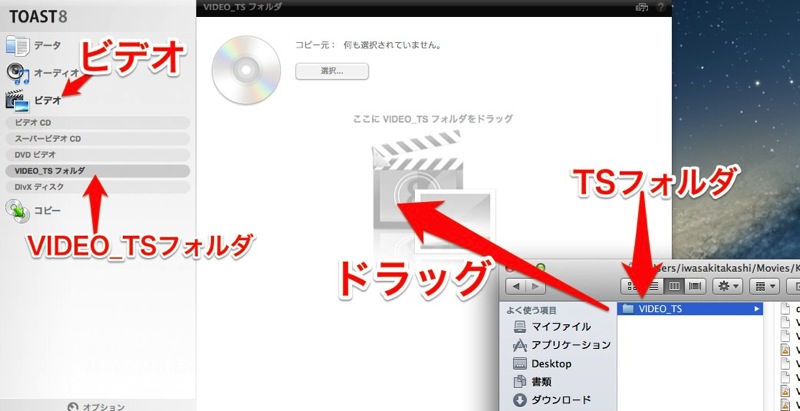The image size is (800, 411).
Task: Open the オプション panel at bottom
Action: 96,406
